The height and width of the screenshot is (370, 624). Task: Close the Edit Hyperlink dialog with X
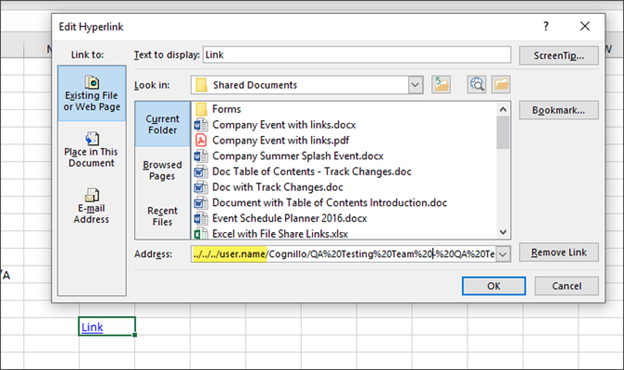585,26
